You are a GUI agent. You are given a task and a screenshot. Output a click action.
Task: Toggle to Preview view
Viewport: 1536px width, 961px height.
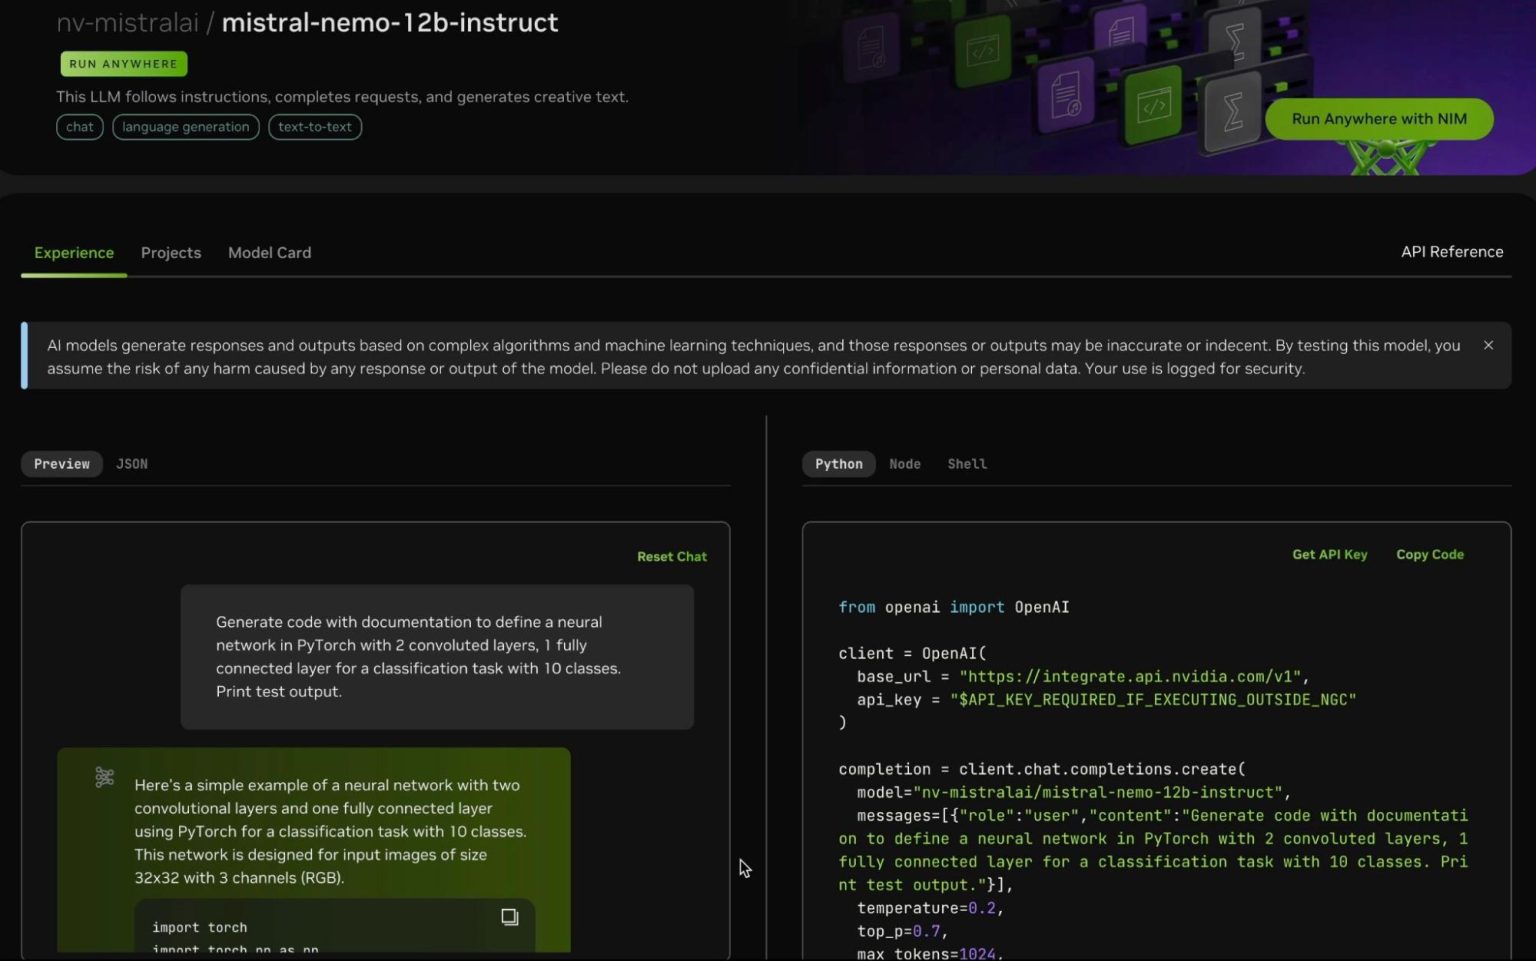pyautogui.click(x=62, y=464)
